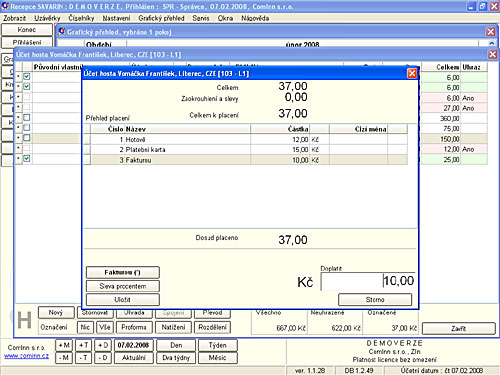This screenshot has height=375, width=500.
Task: Click the -D day back button
Action: pyautogui.click(x=103, y=358)
